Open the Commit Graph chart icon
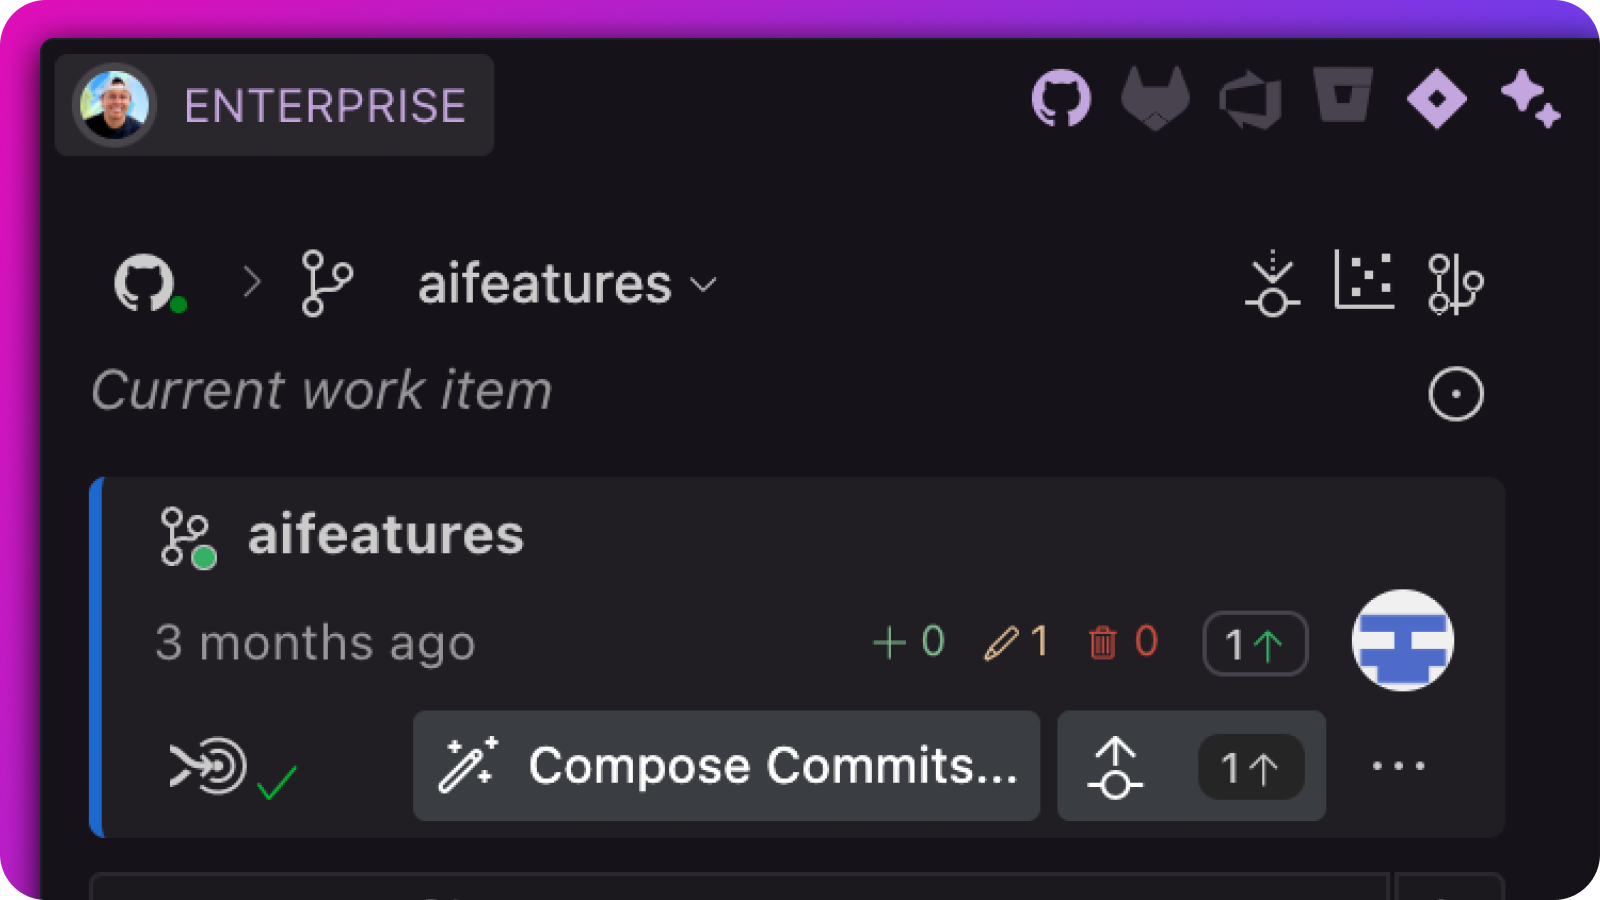The image size is (1600, 900). click(1363, 283)
